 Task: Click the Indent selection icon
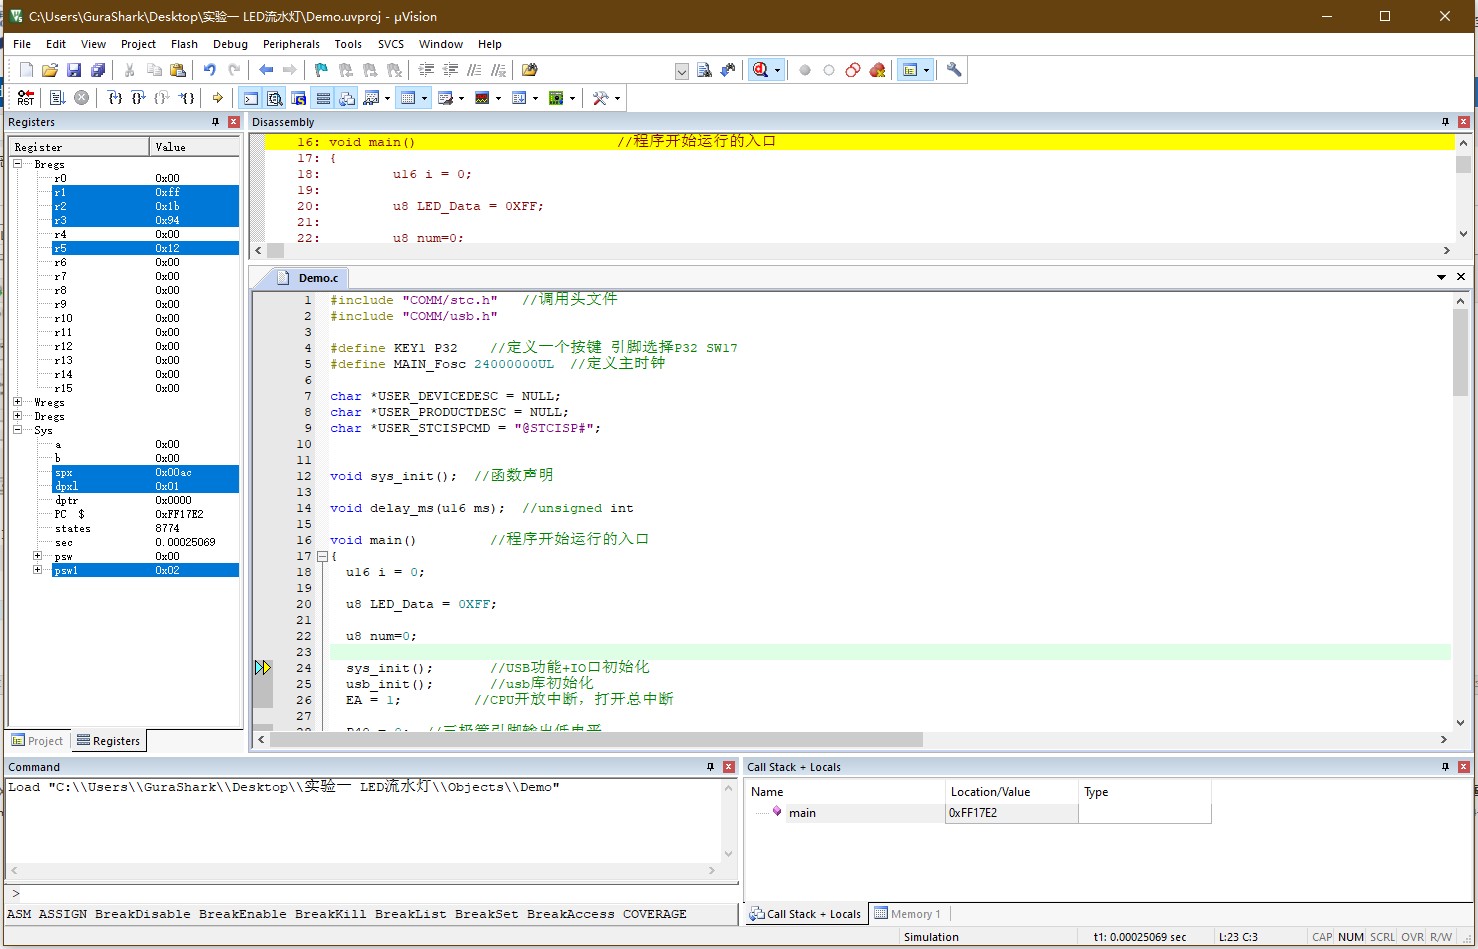click(x=426, y=70)
